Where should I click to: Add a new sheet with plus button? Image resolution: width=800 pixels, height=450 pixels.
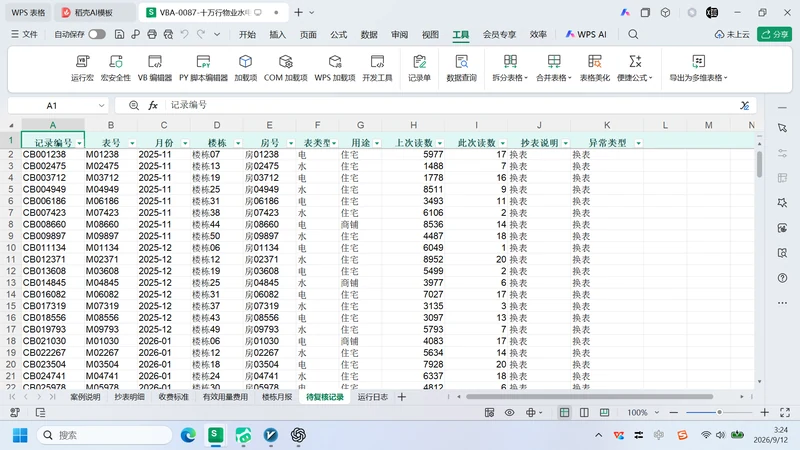pos(402,397)
